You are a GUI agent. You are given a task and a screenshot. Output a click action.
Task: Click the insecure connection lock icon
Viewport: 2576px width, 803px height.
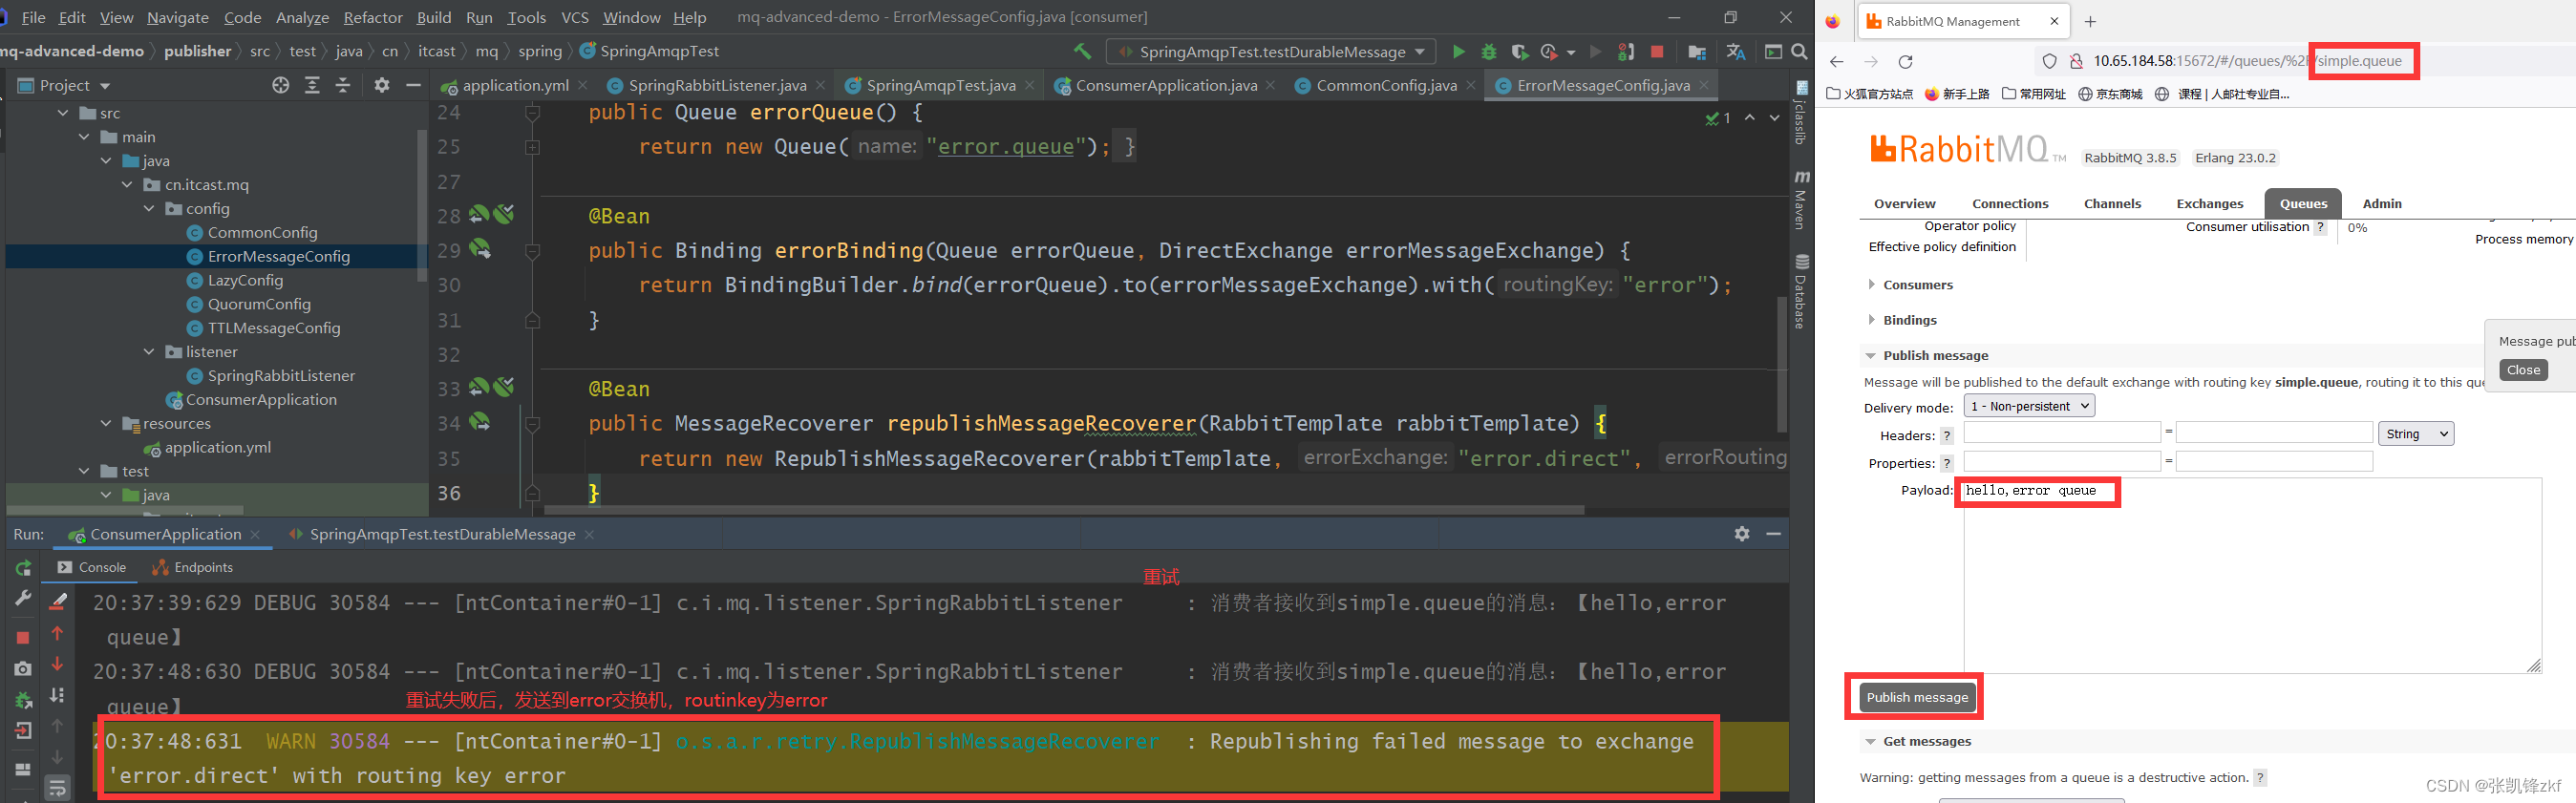[2076, 62]
